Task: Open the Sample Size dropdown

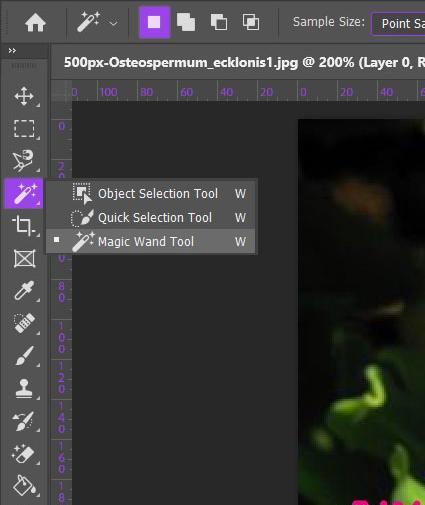Action: [397, 24]
